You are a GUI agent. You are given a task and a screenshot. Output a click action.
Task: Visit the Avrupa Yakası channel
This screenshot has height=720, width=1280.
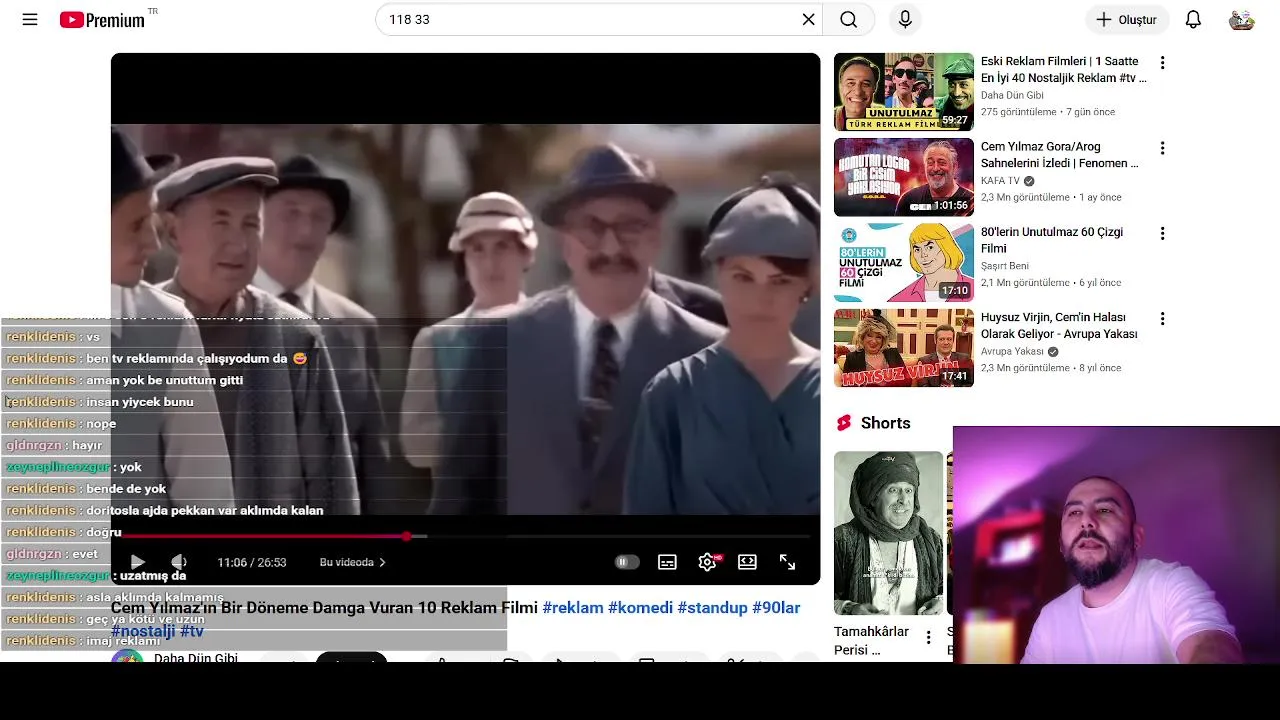click(x=1012, y=352)
